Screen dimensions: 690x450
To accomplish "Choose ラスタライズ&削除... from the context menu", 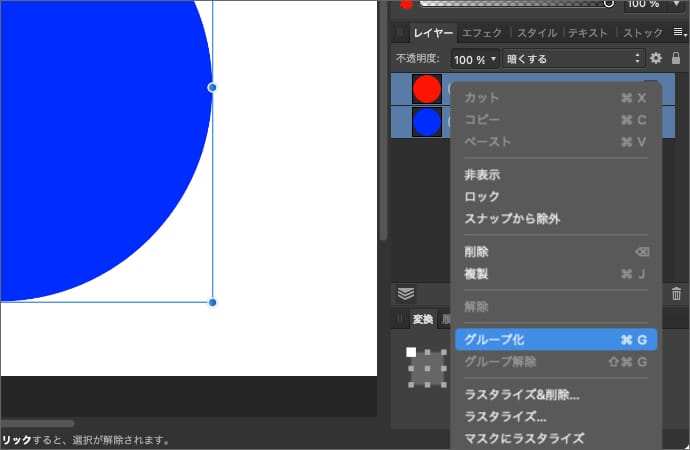I will (521, 394).
